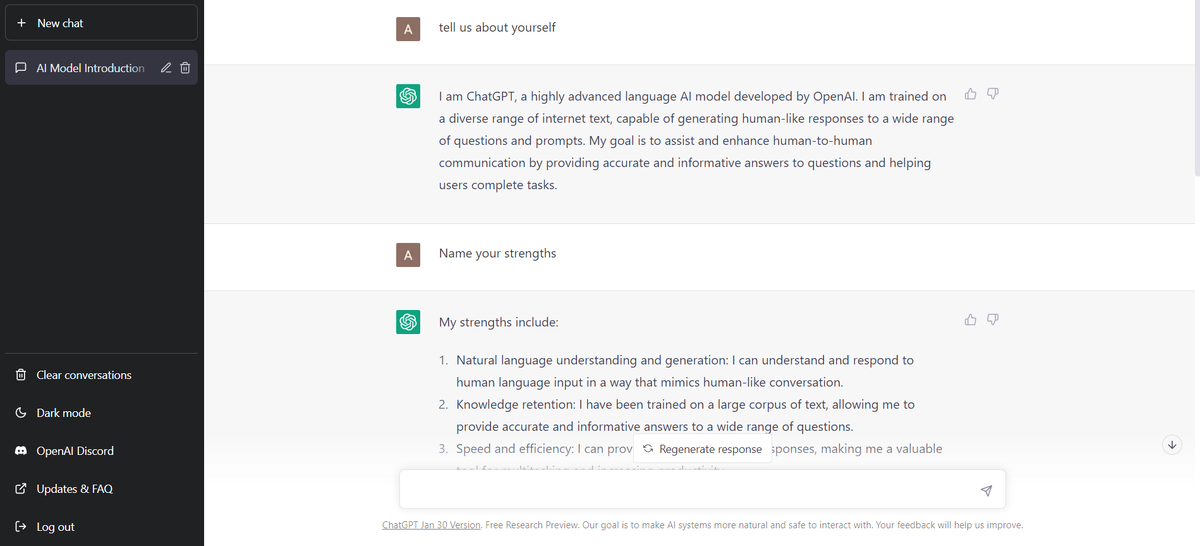Start a New chat
Viewport: 1200px width, 546px height.
point(101,23)
